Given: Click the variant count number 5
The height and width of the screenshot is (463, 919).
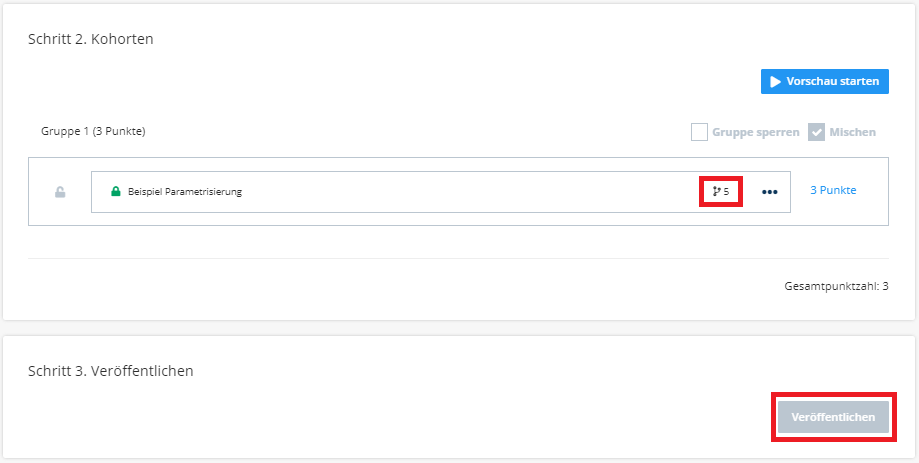Looking at the screenshot, I should point(726,191).
